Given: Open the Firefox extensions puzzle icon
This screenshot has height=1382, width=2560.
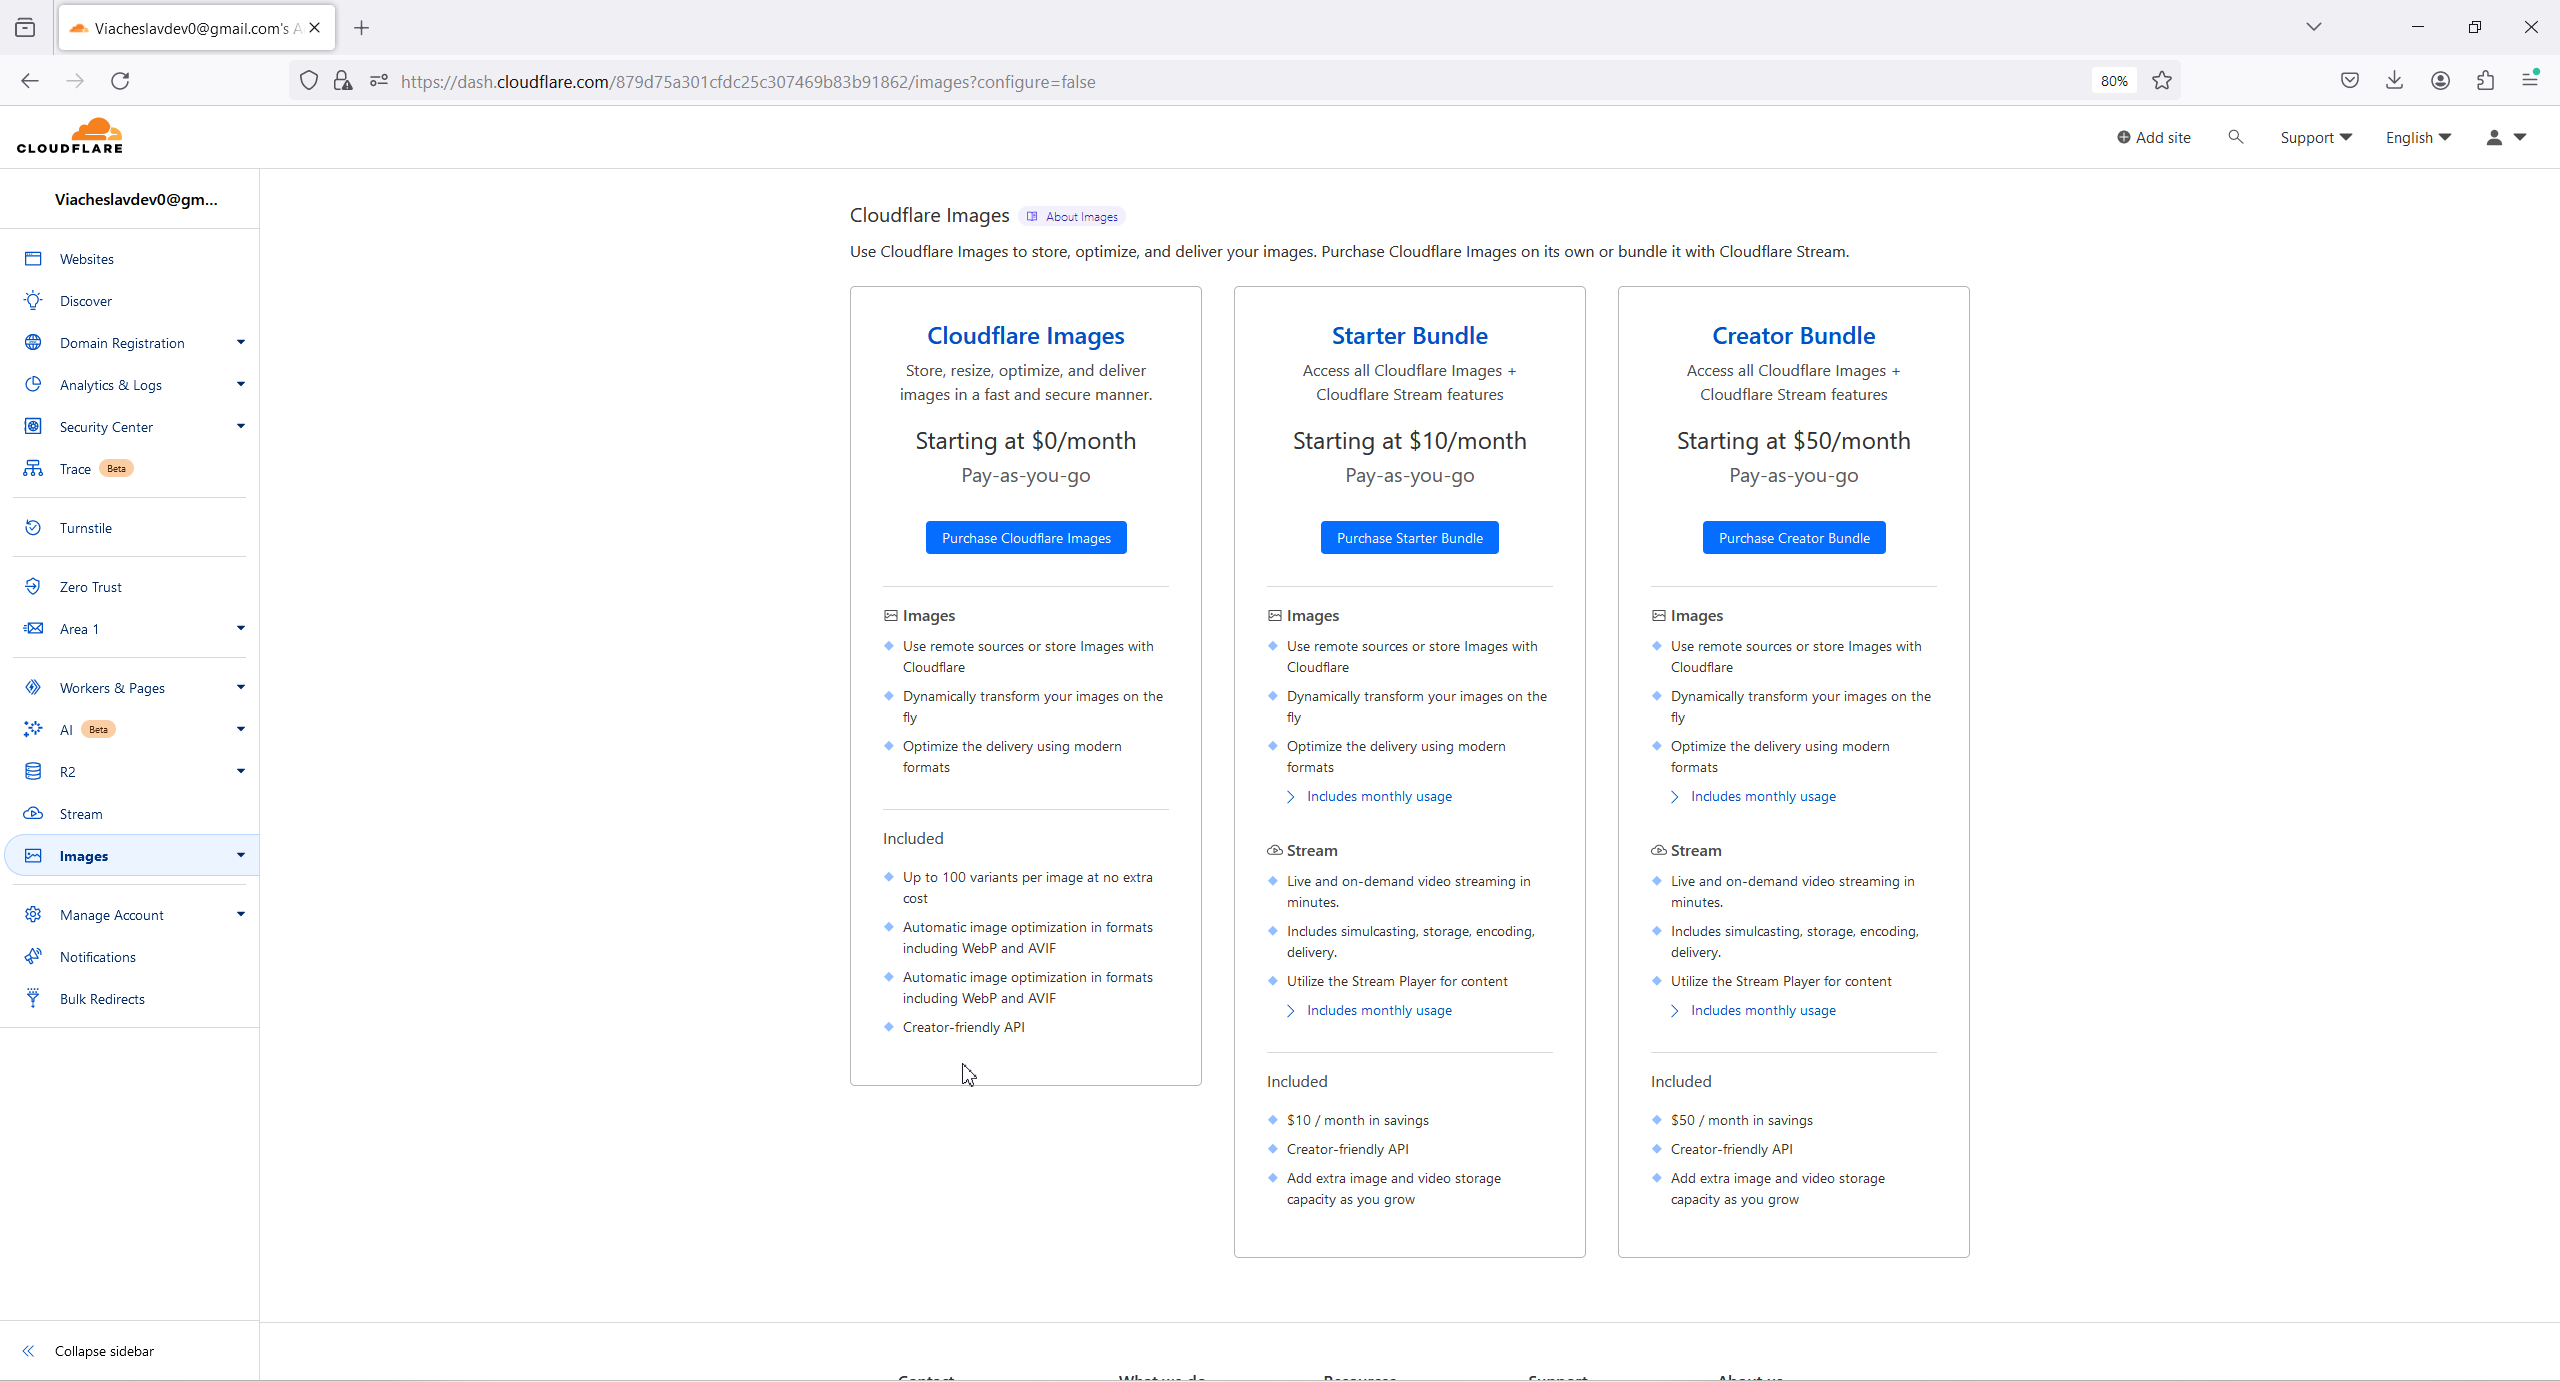Looking at the screenshot, I should tap(2485, 81).
